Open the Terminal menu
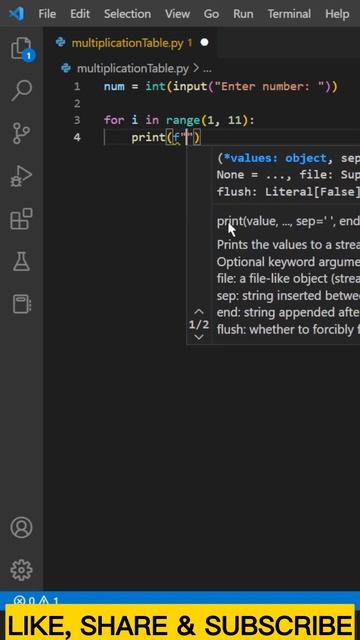 289,14
